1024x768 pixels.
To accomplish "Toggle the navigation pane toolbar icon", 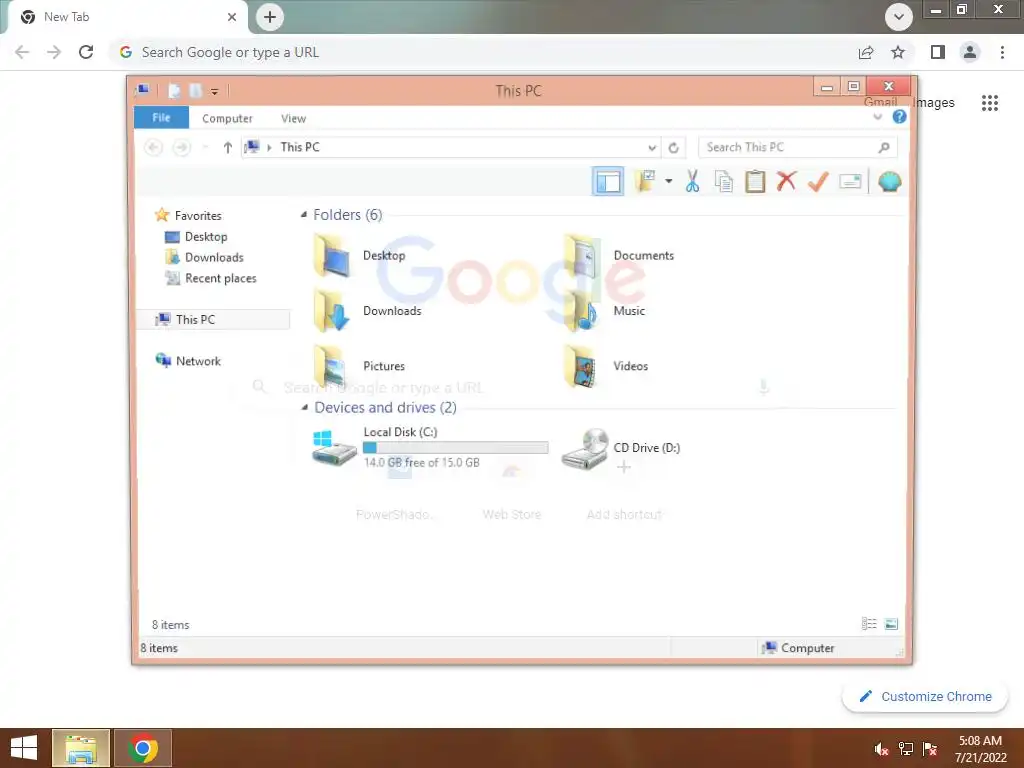I will [608, 181].
